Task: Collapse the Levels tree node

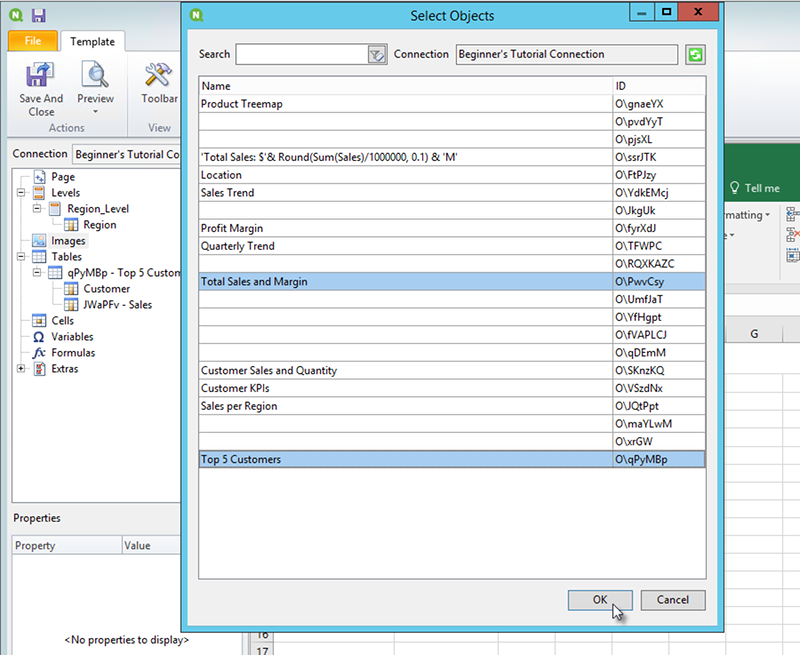Action: (x=22, y=193)
